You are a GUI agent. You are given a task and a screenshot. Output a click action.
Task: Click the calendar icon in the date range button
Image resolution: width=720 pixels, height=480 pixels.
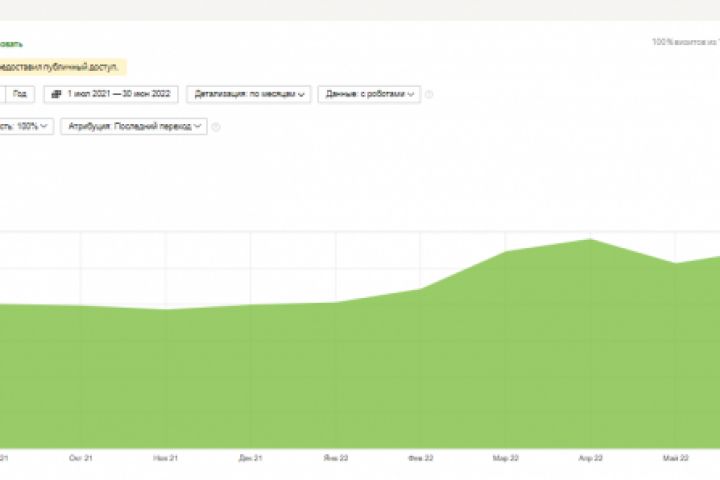(x=56, y=94)
